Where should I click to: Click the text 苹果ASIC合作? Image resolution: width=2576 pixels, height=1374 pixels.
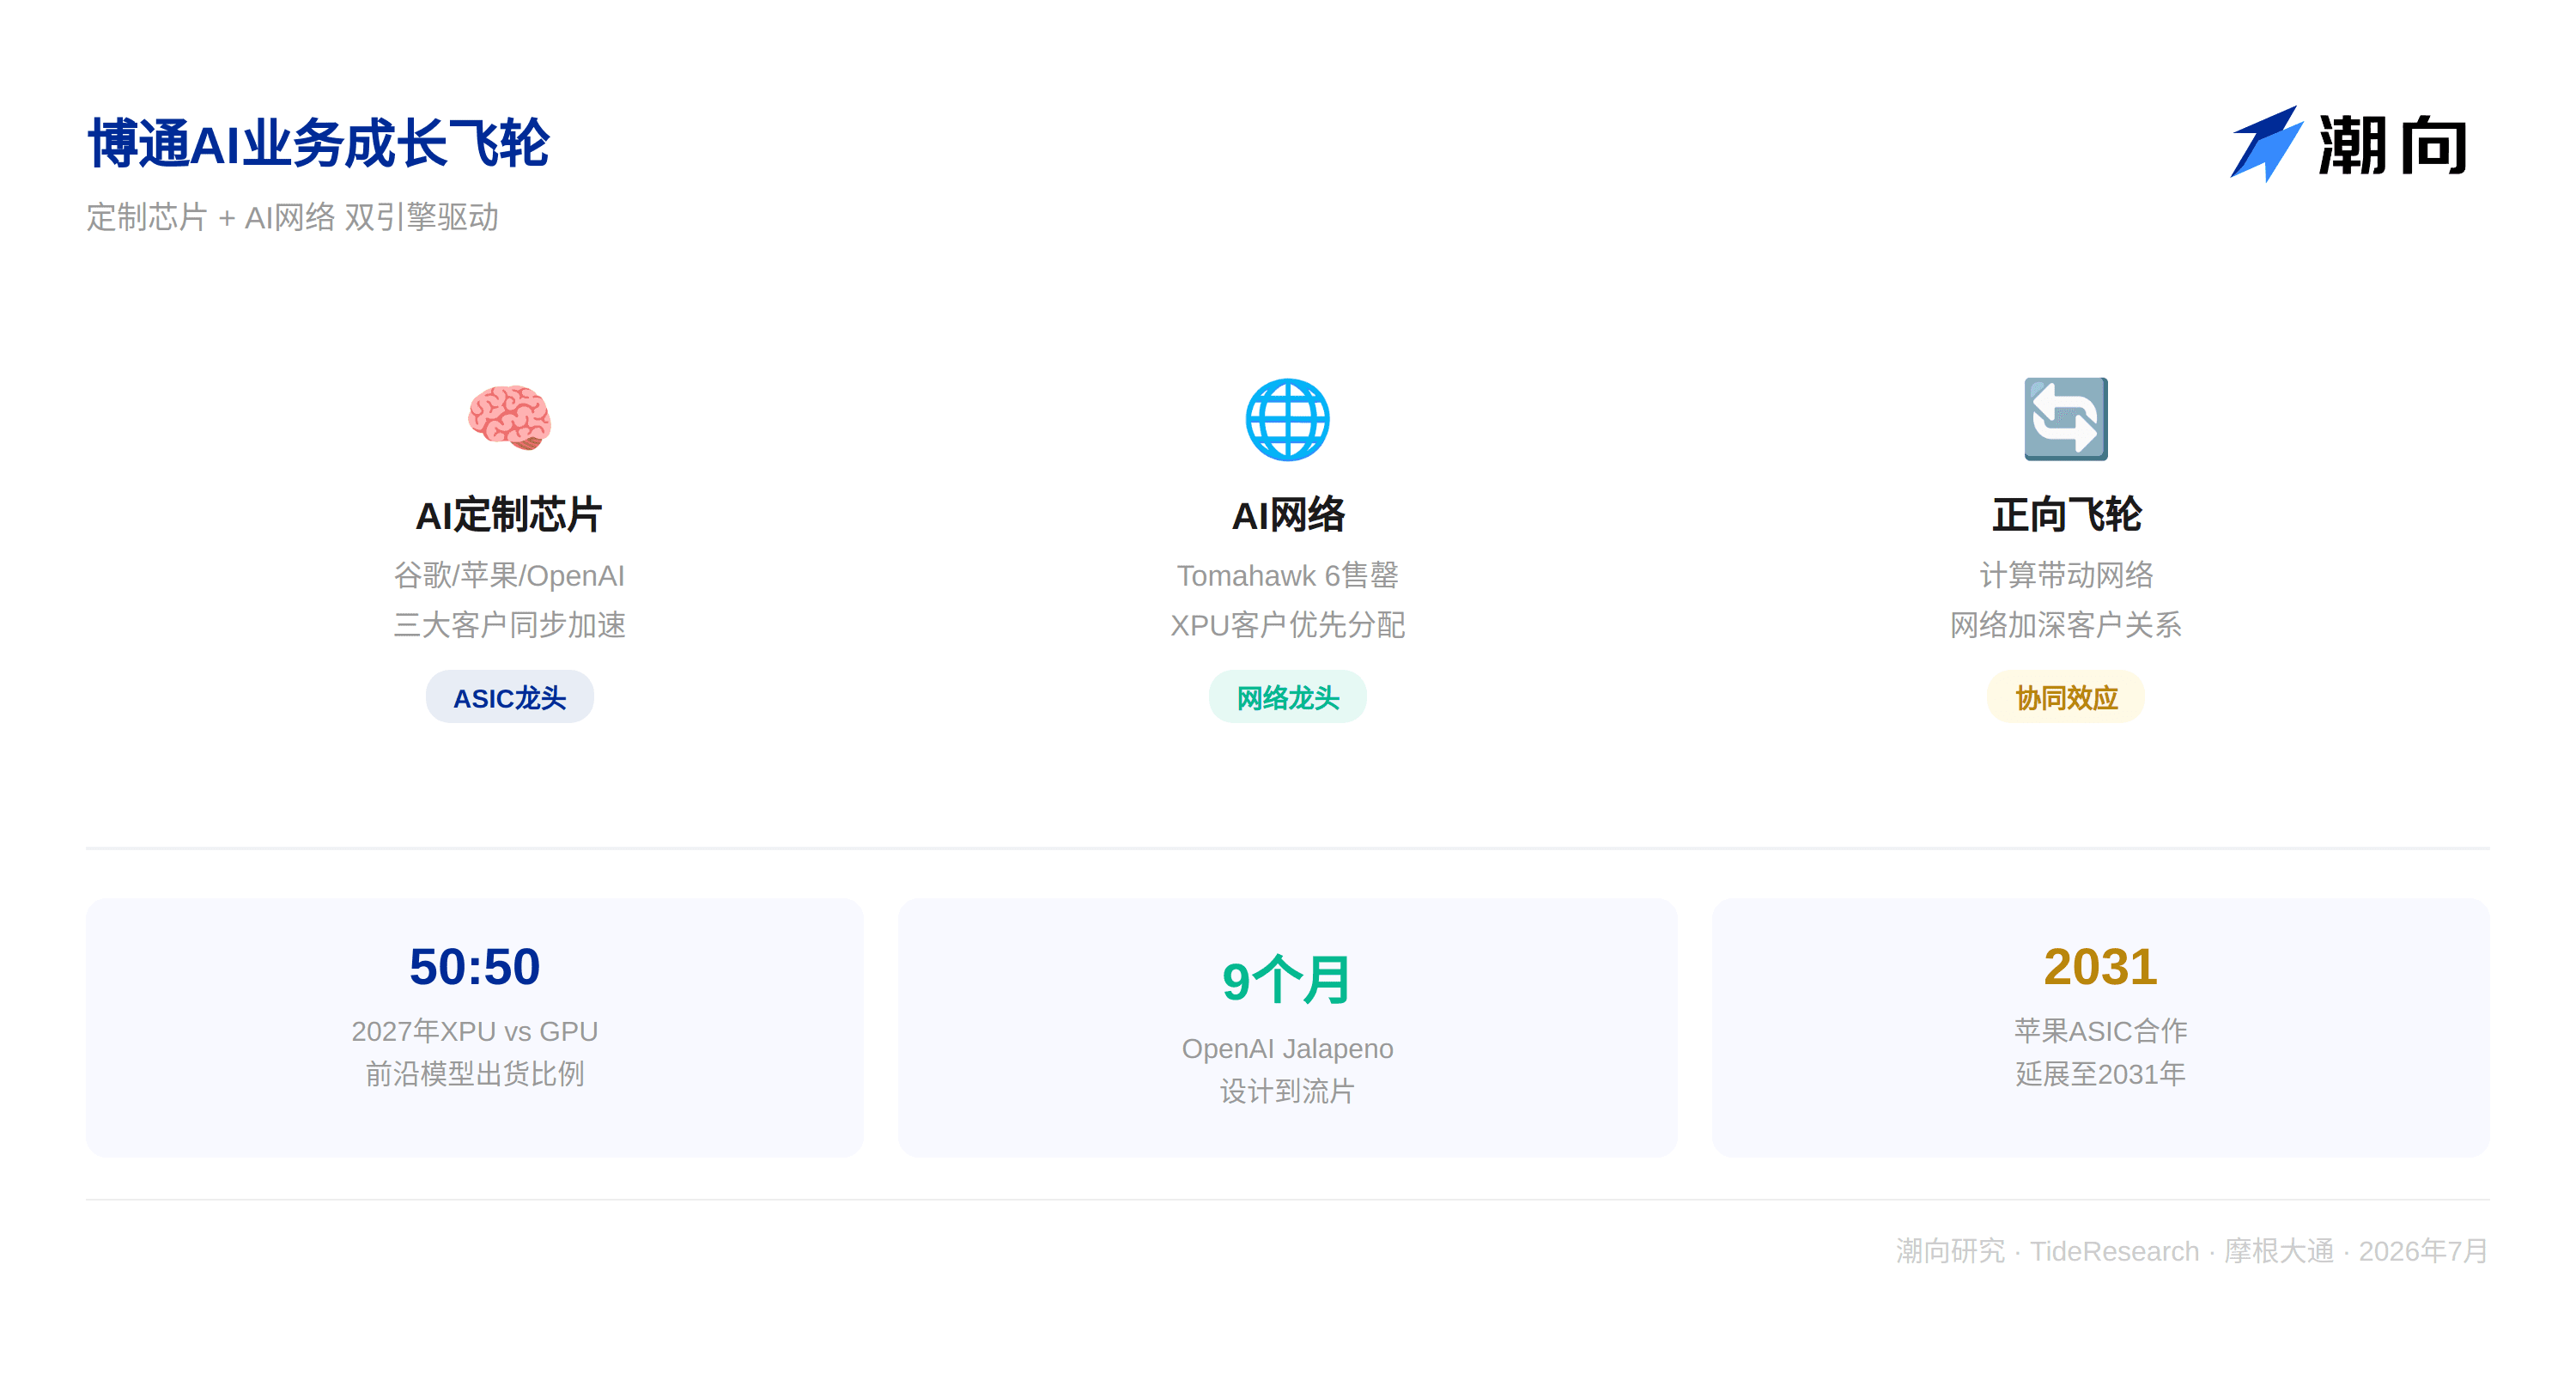pos(2100,1031)
